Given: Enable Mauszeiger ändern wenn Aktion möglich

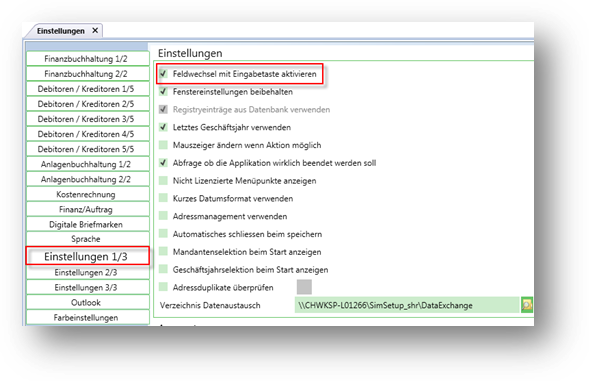Looking at the screenshot, I should point(163,145).
